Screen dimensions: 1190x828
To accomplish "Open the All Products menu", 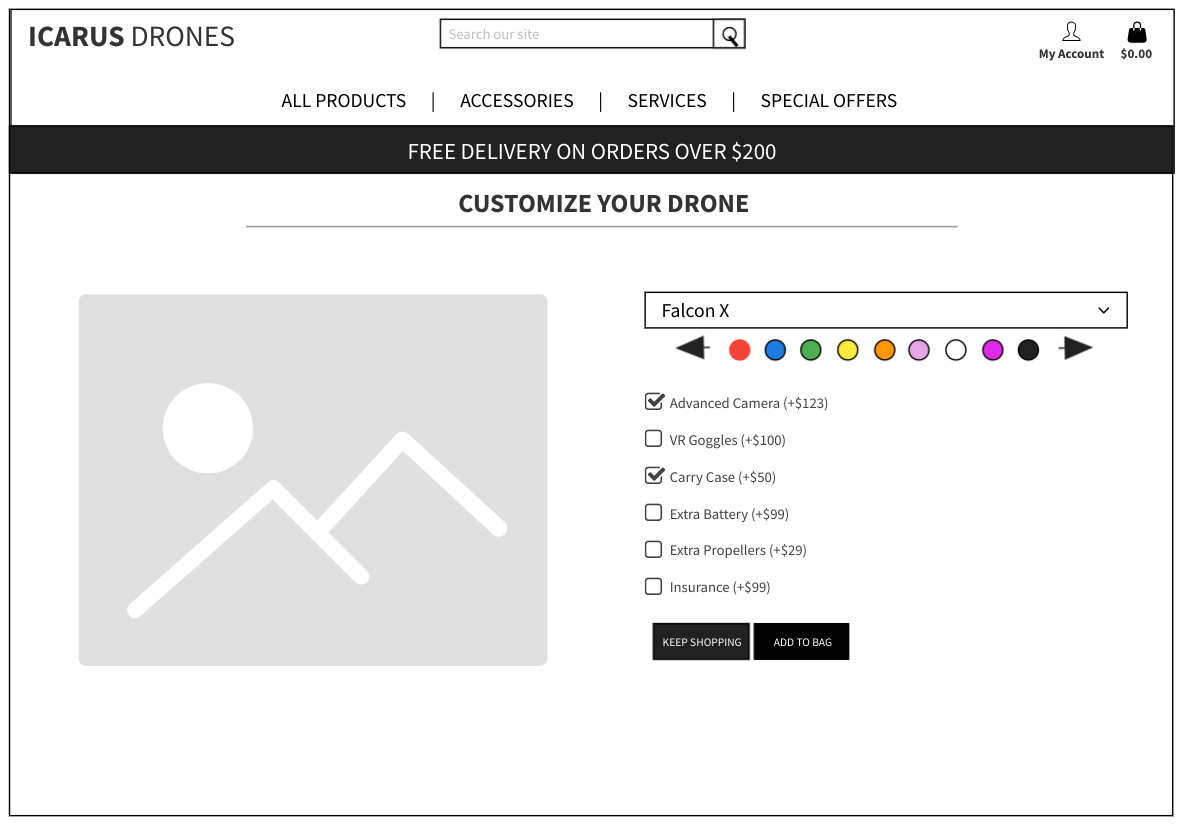I will coord(343,101).
